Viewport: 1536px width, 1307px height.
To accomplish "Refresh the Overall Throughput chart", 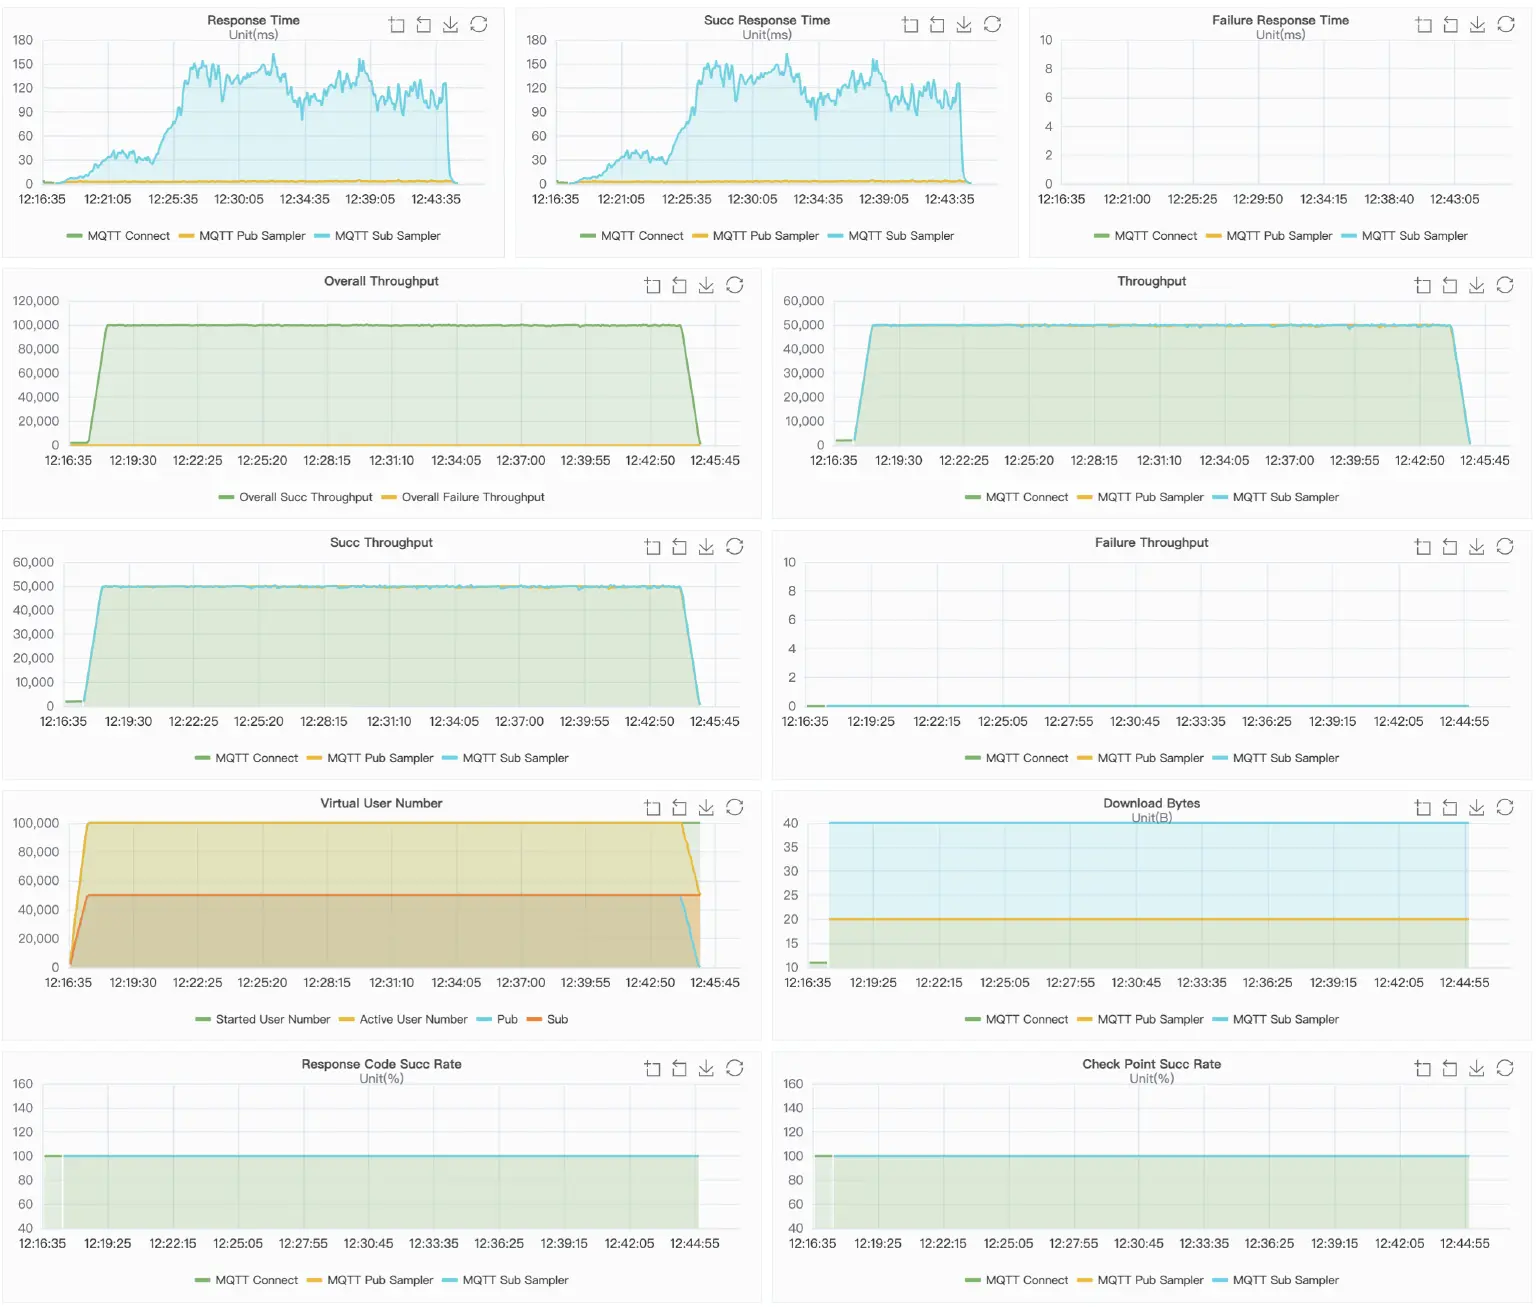I will point(733,285).
